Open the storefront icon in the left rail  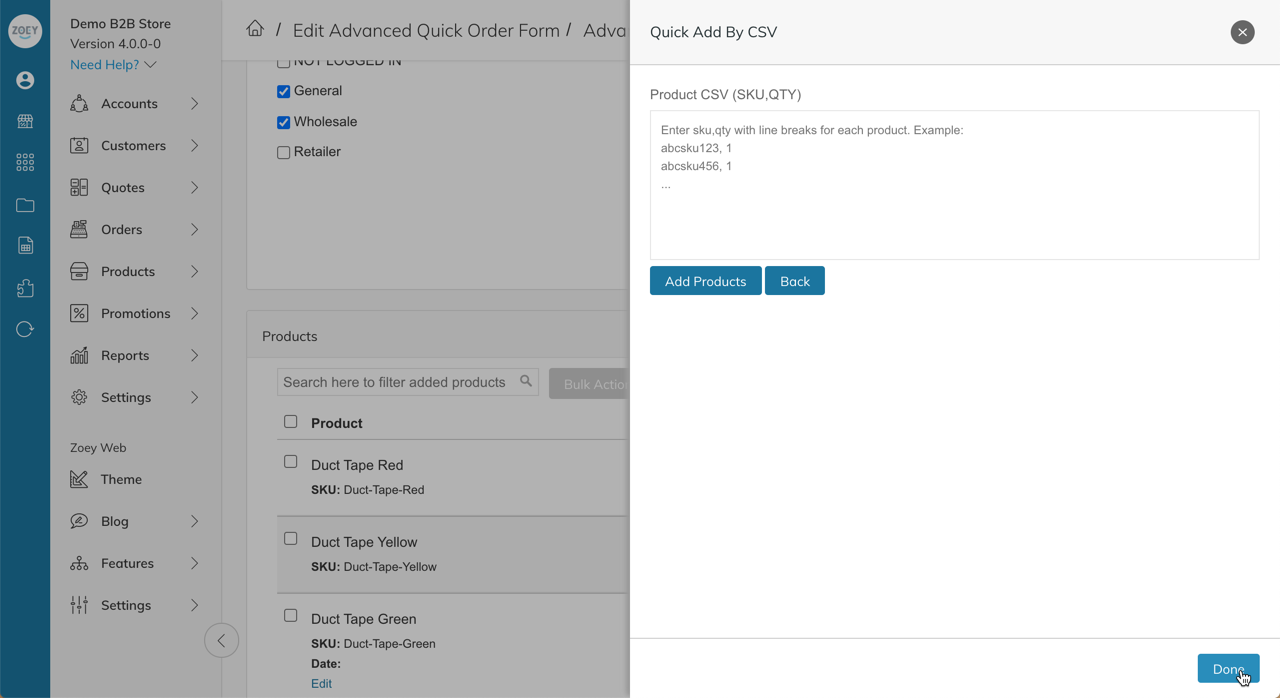25,121
